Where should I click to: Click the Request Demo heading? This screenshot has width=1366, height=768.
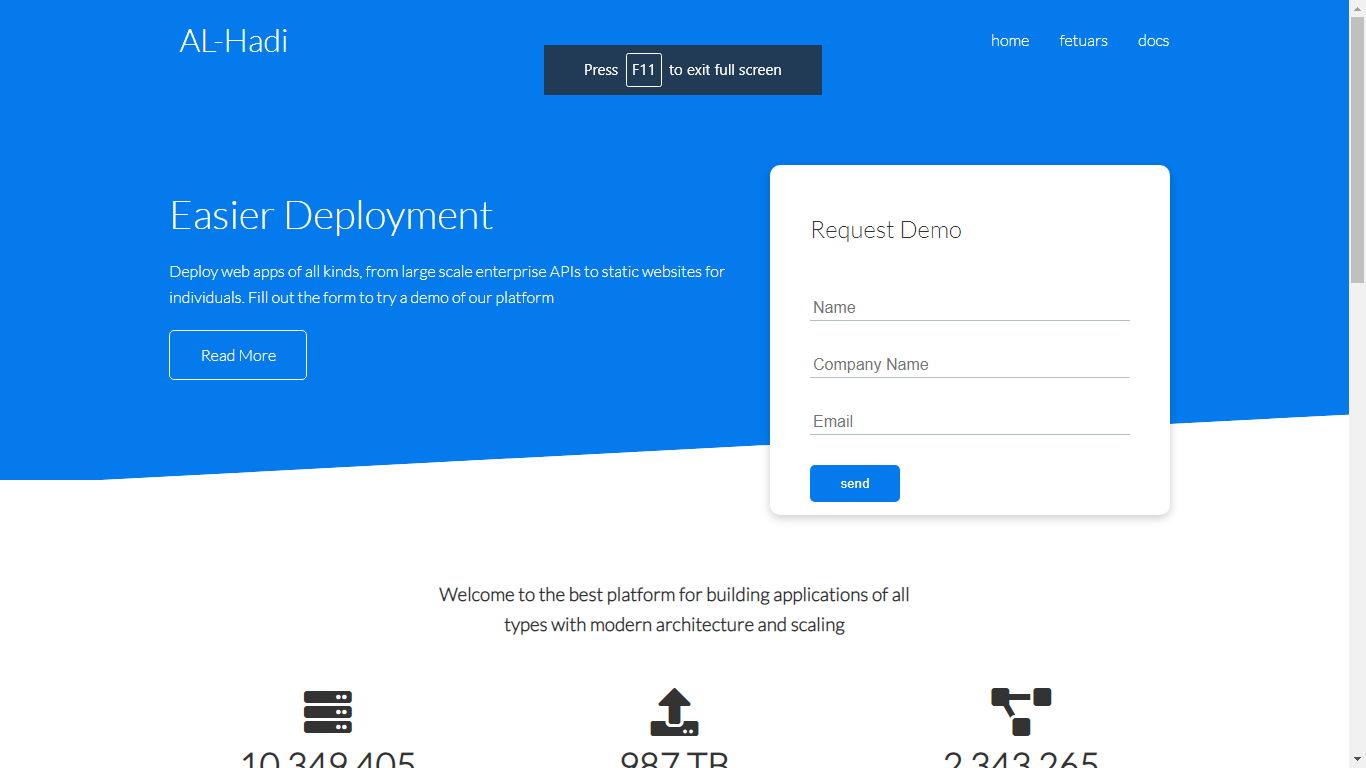(886, 229)
